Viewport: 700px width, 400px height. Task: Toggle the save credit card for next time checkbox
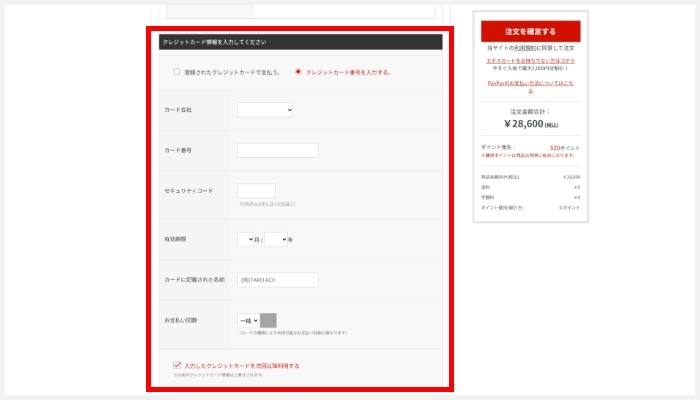(x=177, y=366)
